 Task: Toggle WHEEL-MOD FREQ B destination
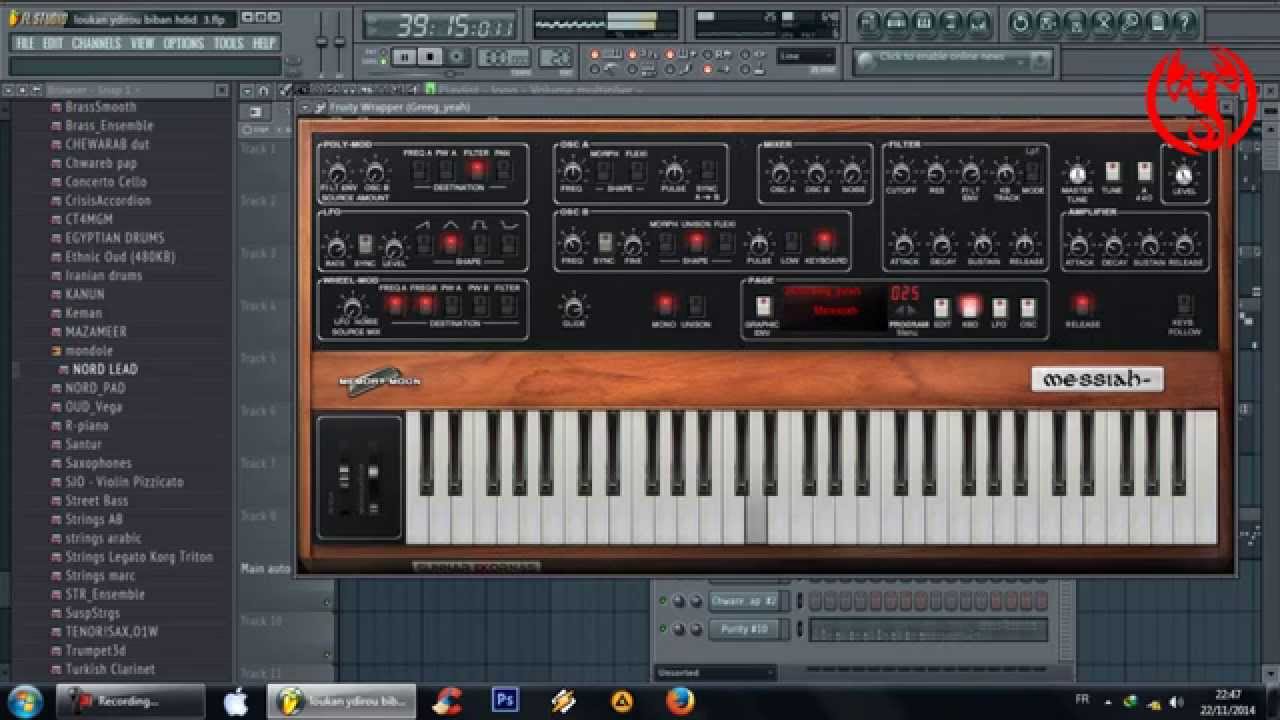(424, 305)
